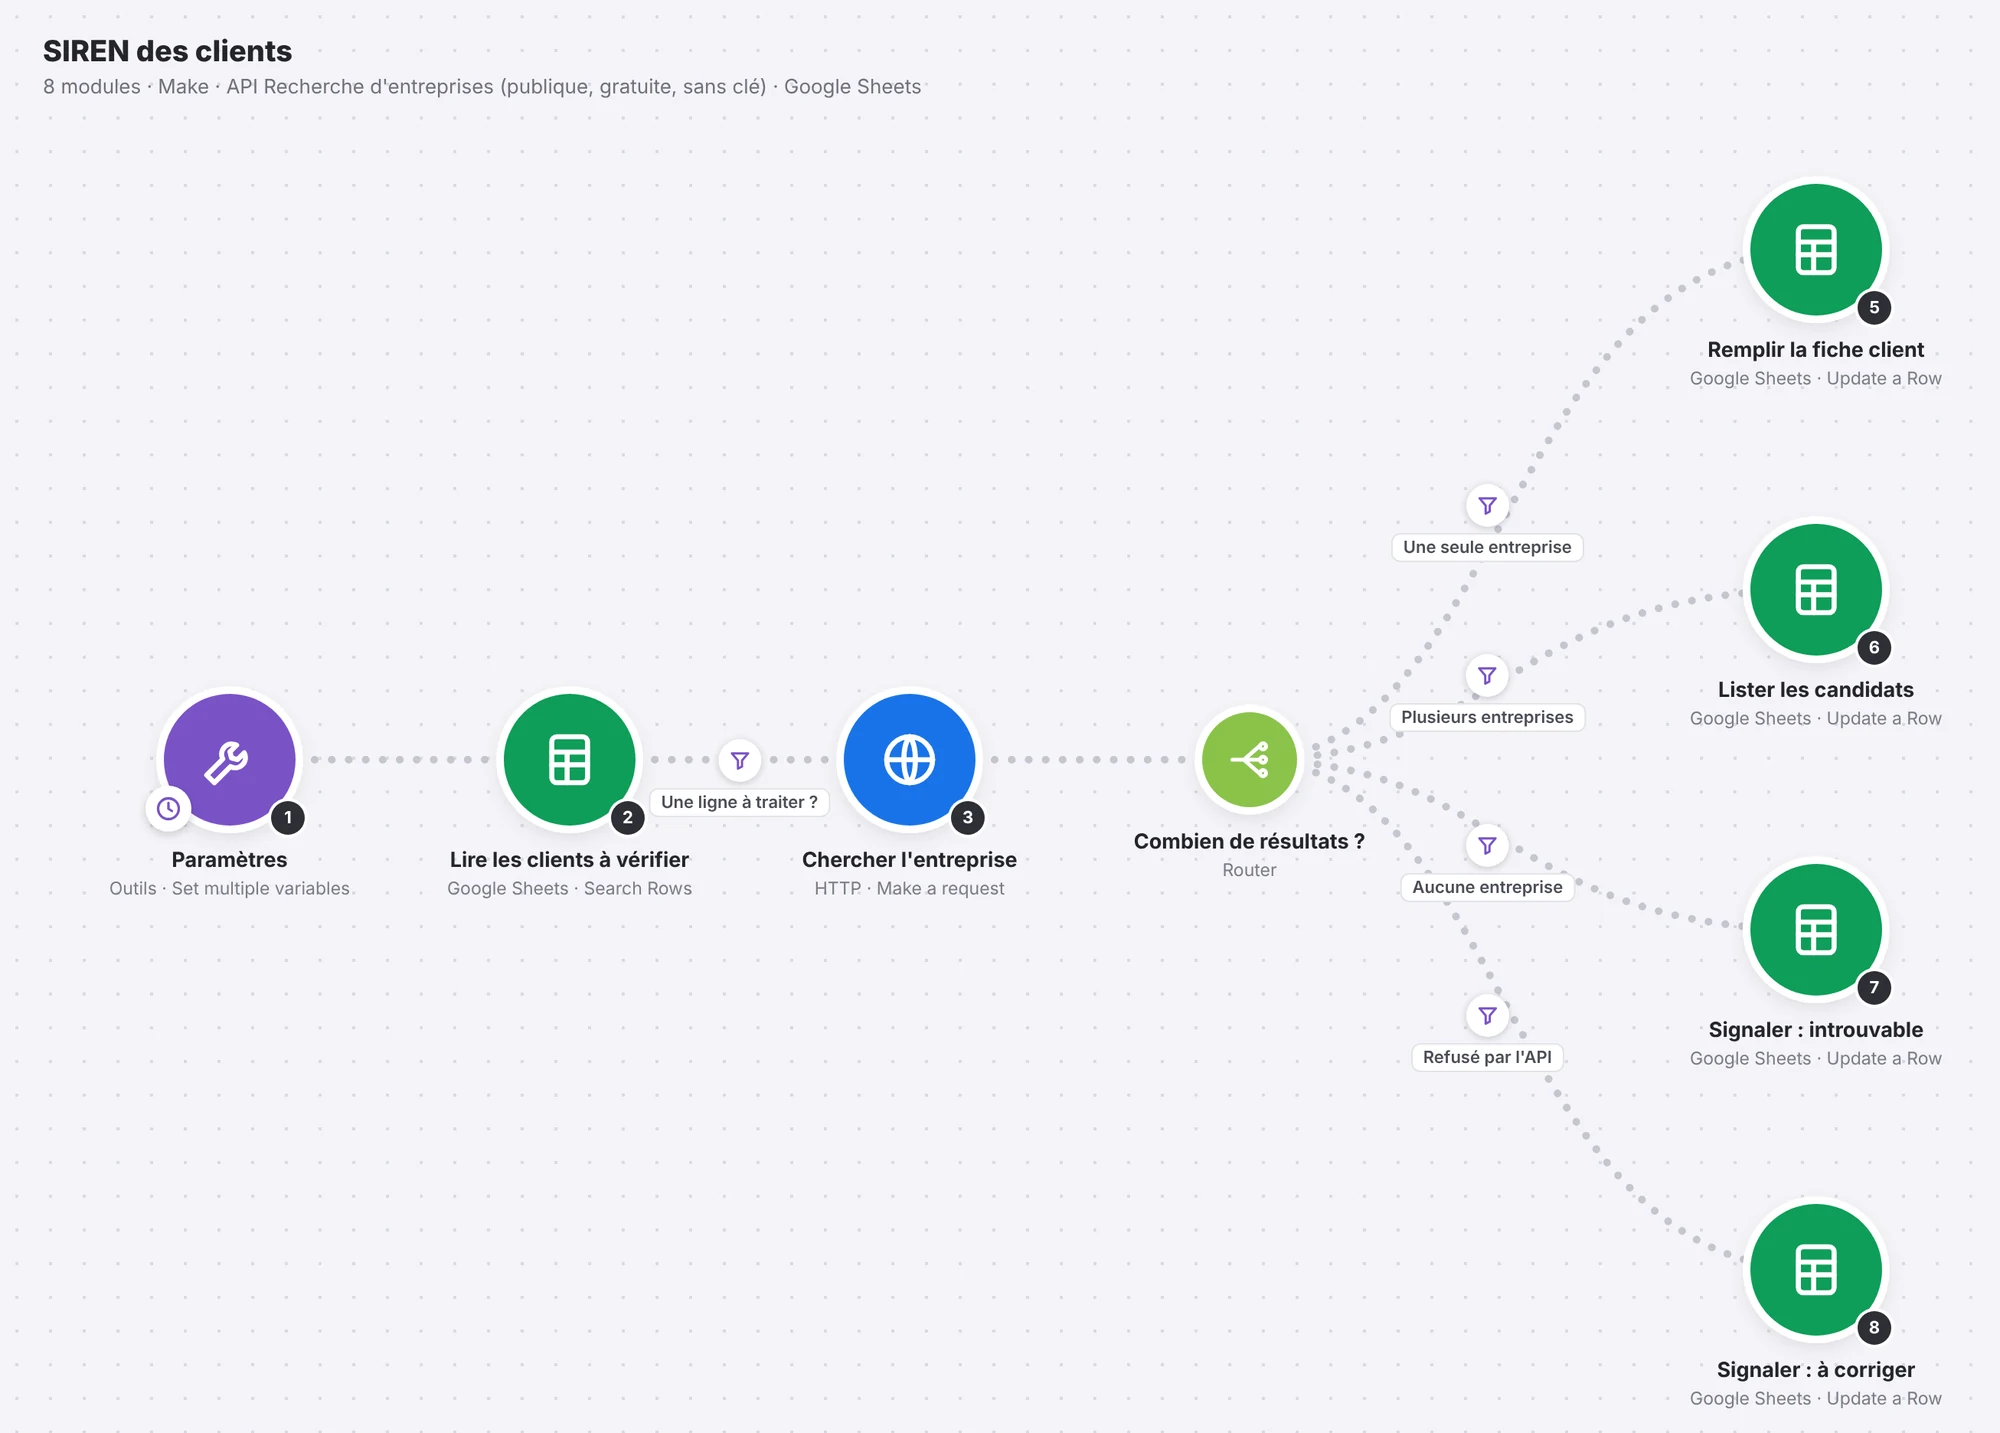Viewport: 2000px width, 1433px height.
Task: Click the Chercher l'entreprise label
Action: (x=909, y=859)
